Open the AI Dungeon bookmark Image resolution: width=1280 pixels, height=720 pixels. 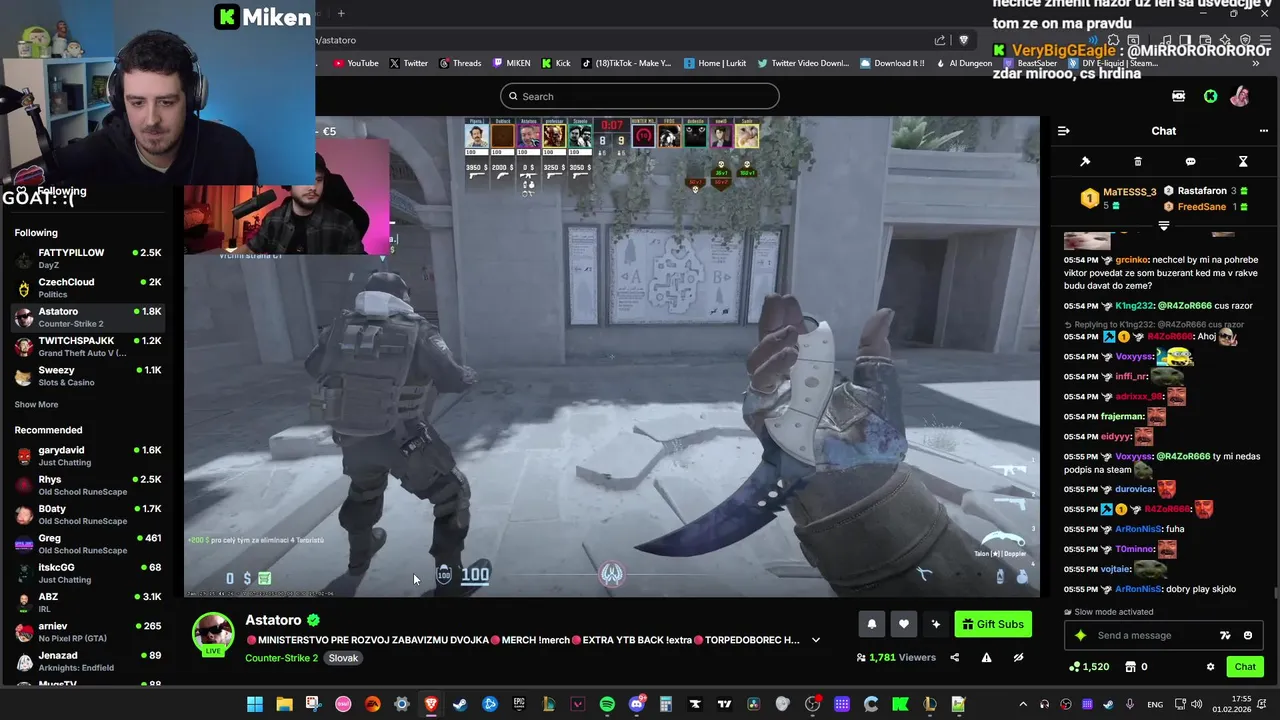coord(962,63)
